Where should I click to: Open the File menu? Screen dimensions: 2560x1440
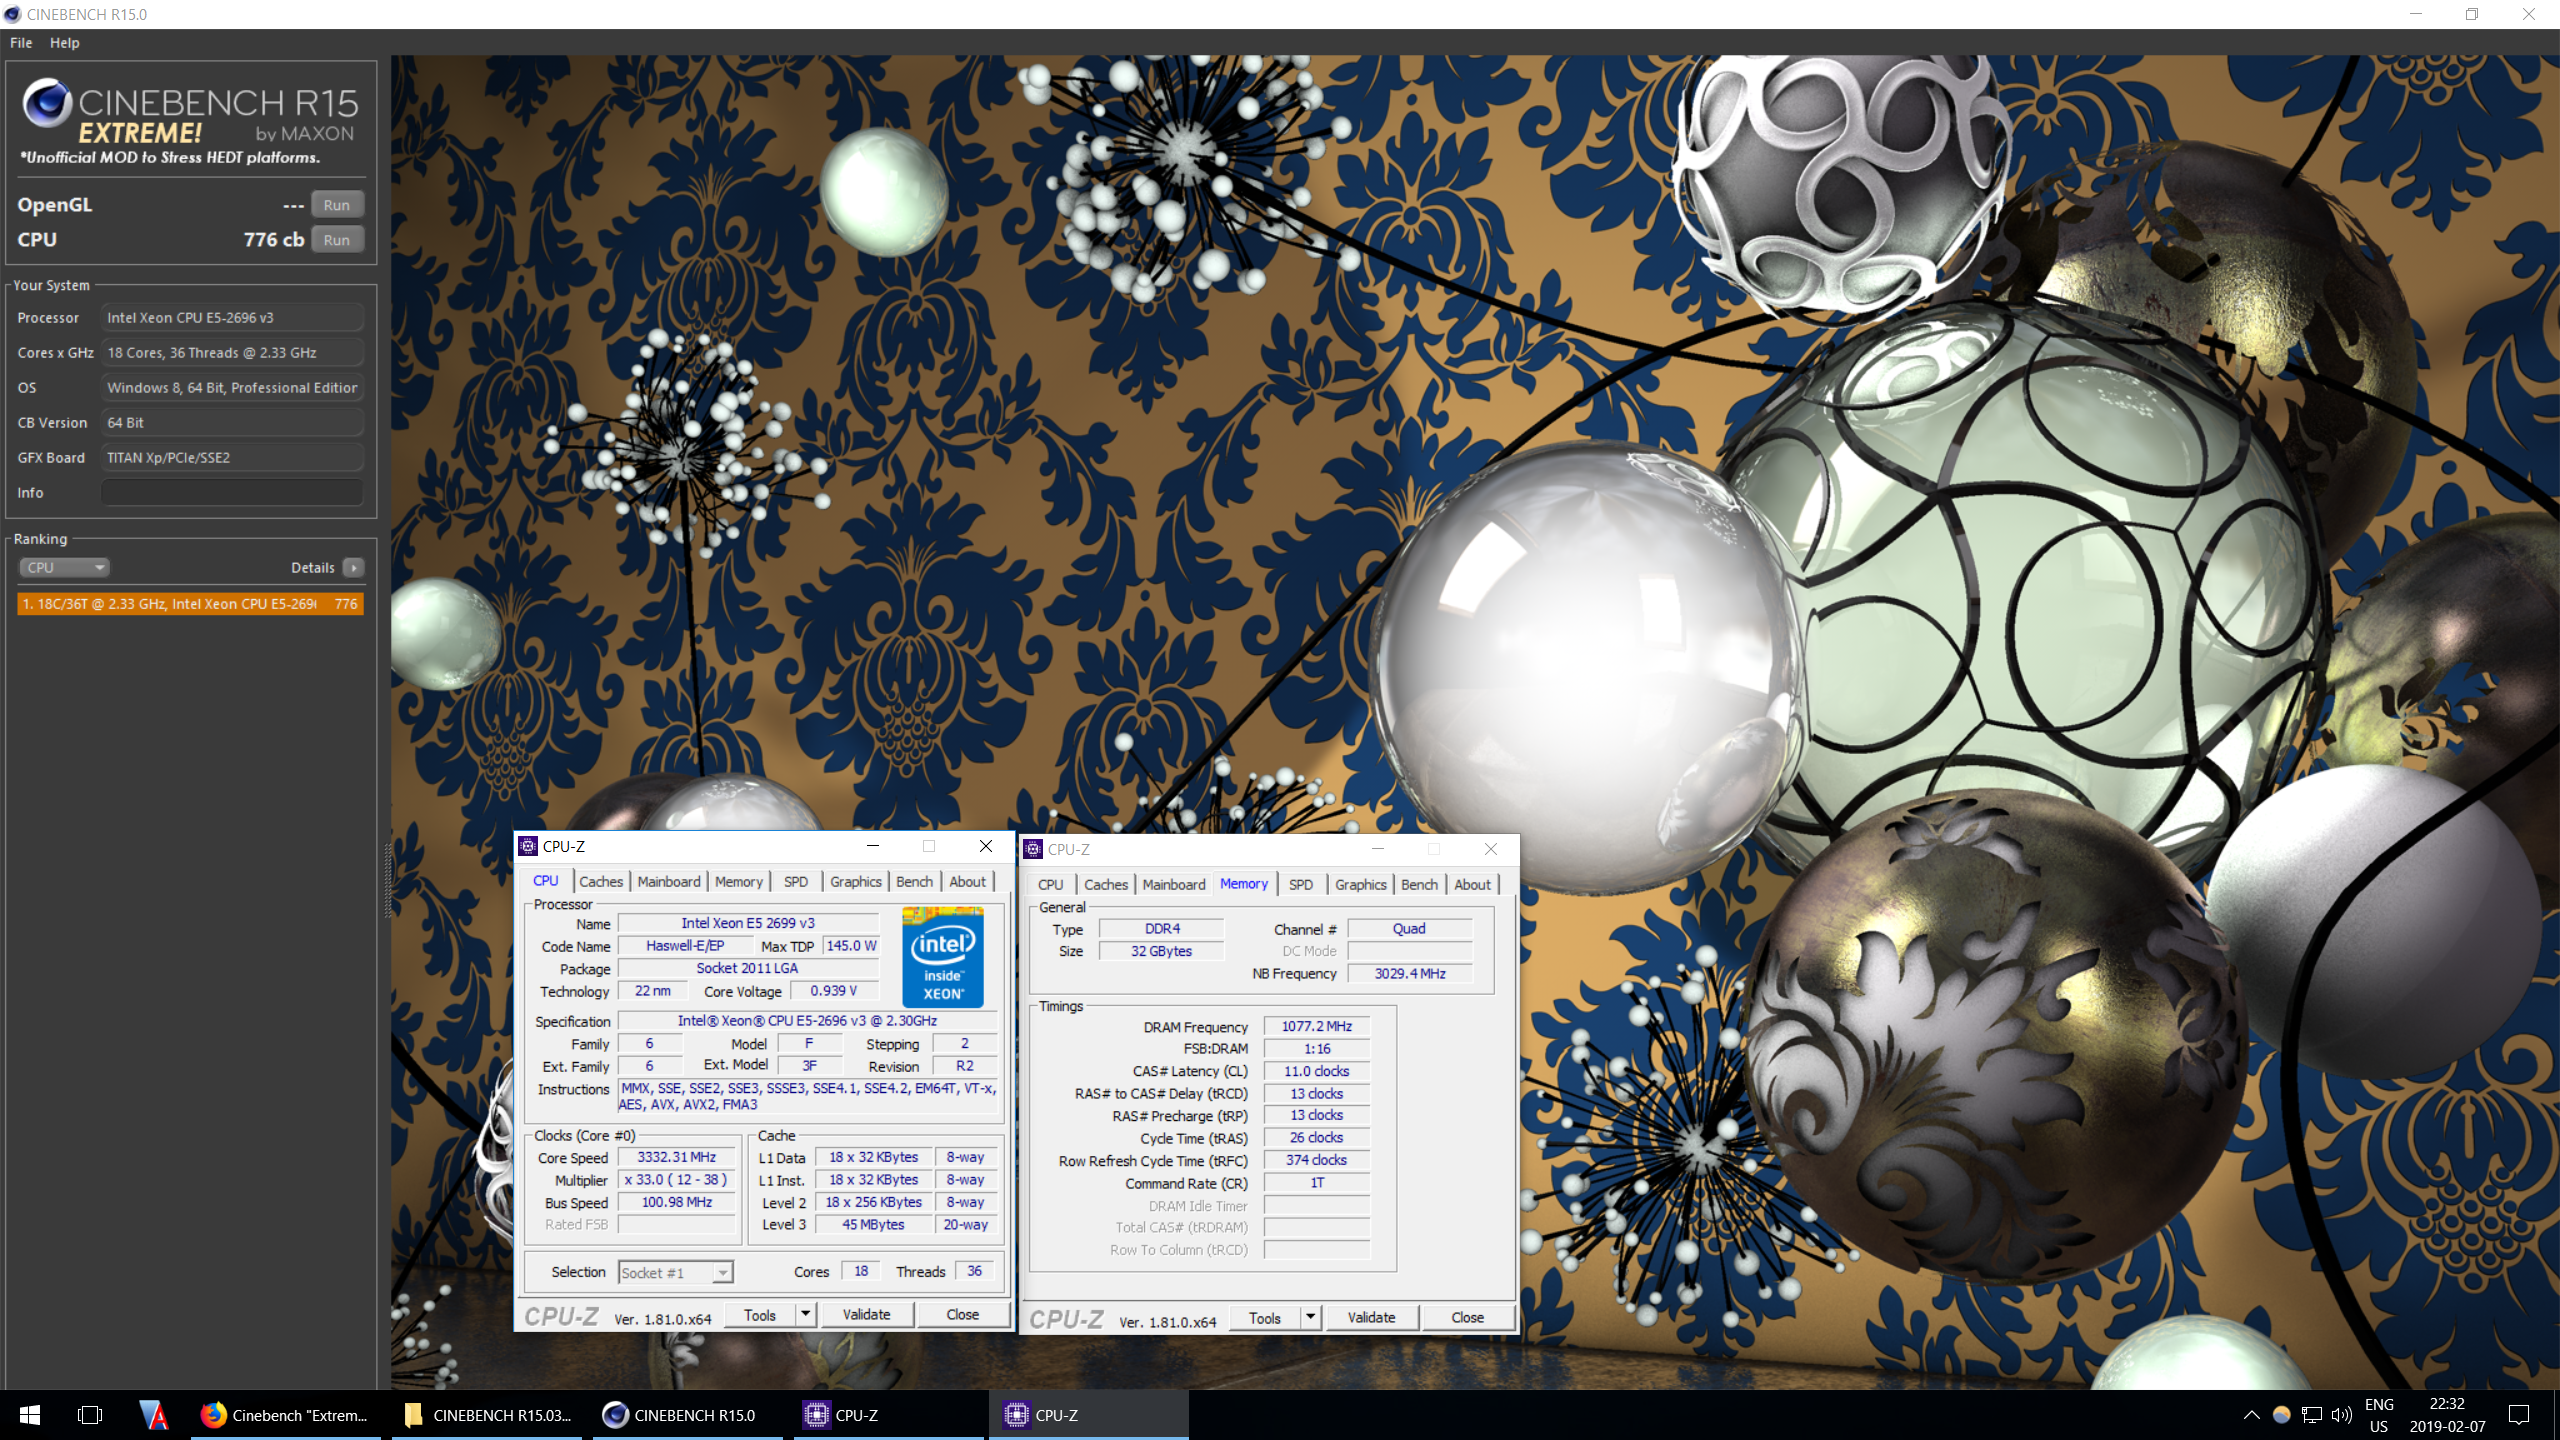(21, 43)
